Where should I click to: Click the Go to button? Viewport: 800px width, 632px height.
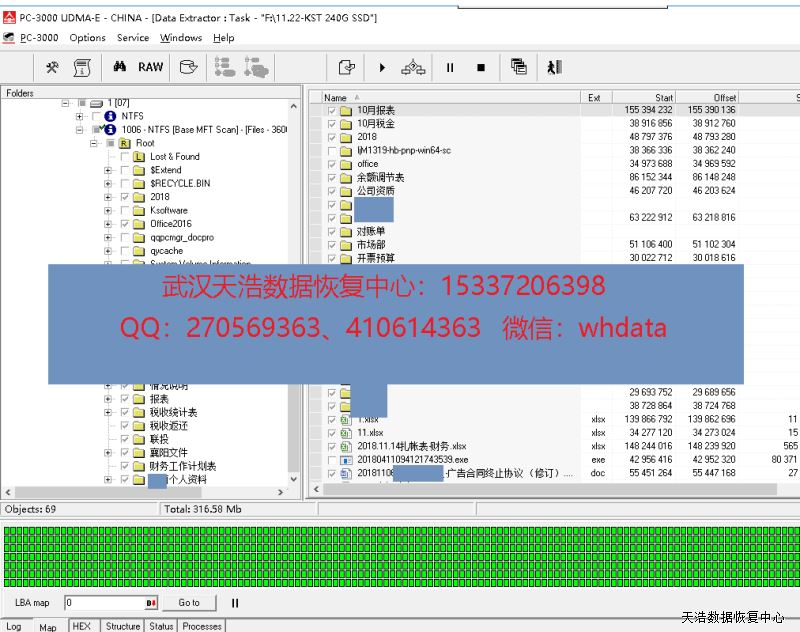[x=189, y=603]
